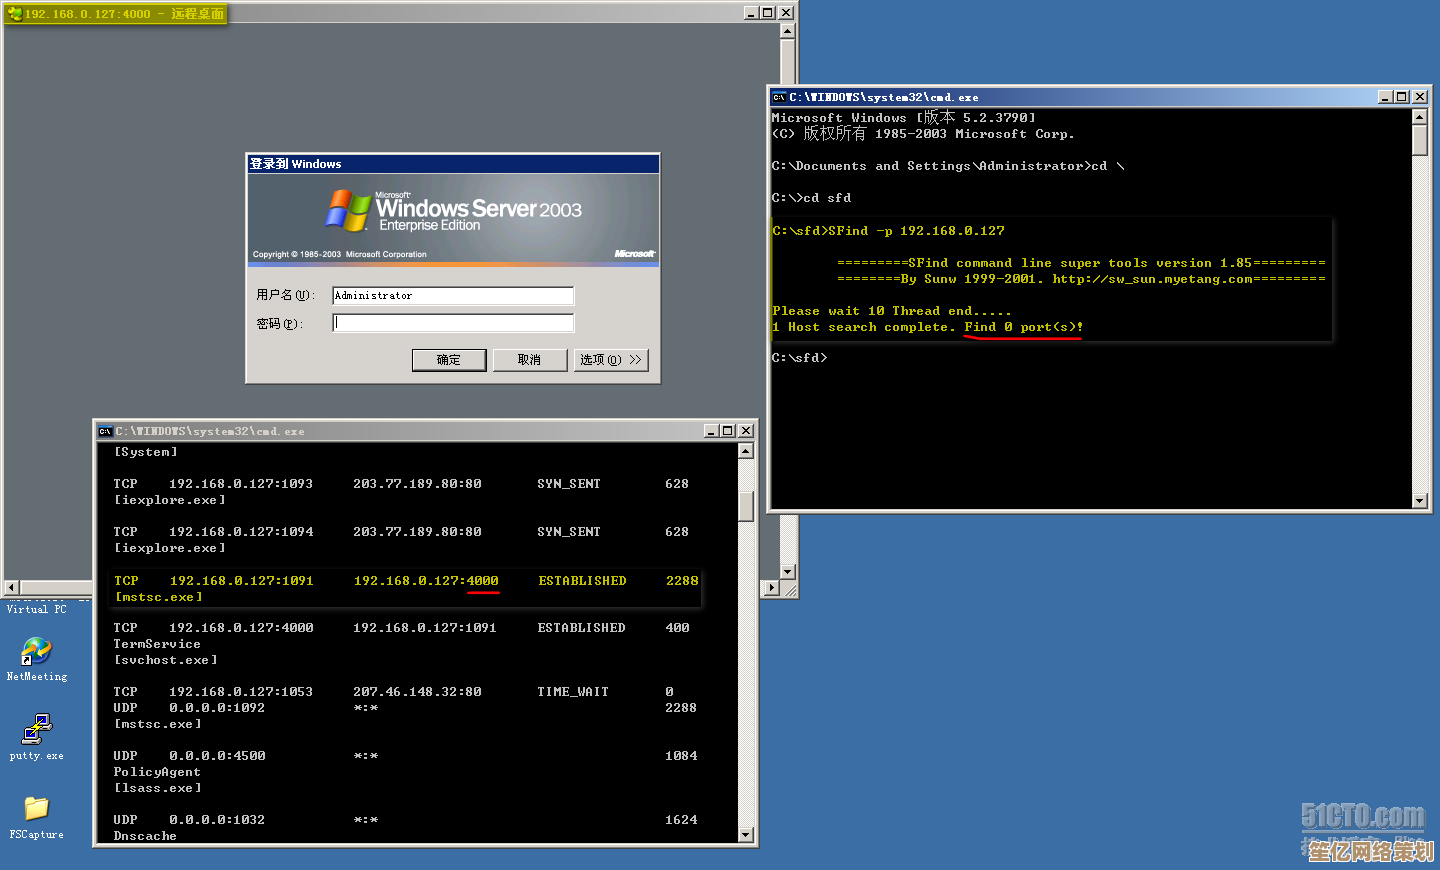
Task: Click the '[lsass.exe]' line
Action: click(157, 788)
